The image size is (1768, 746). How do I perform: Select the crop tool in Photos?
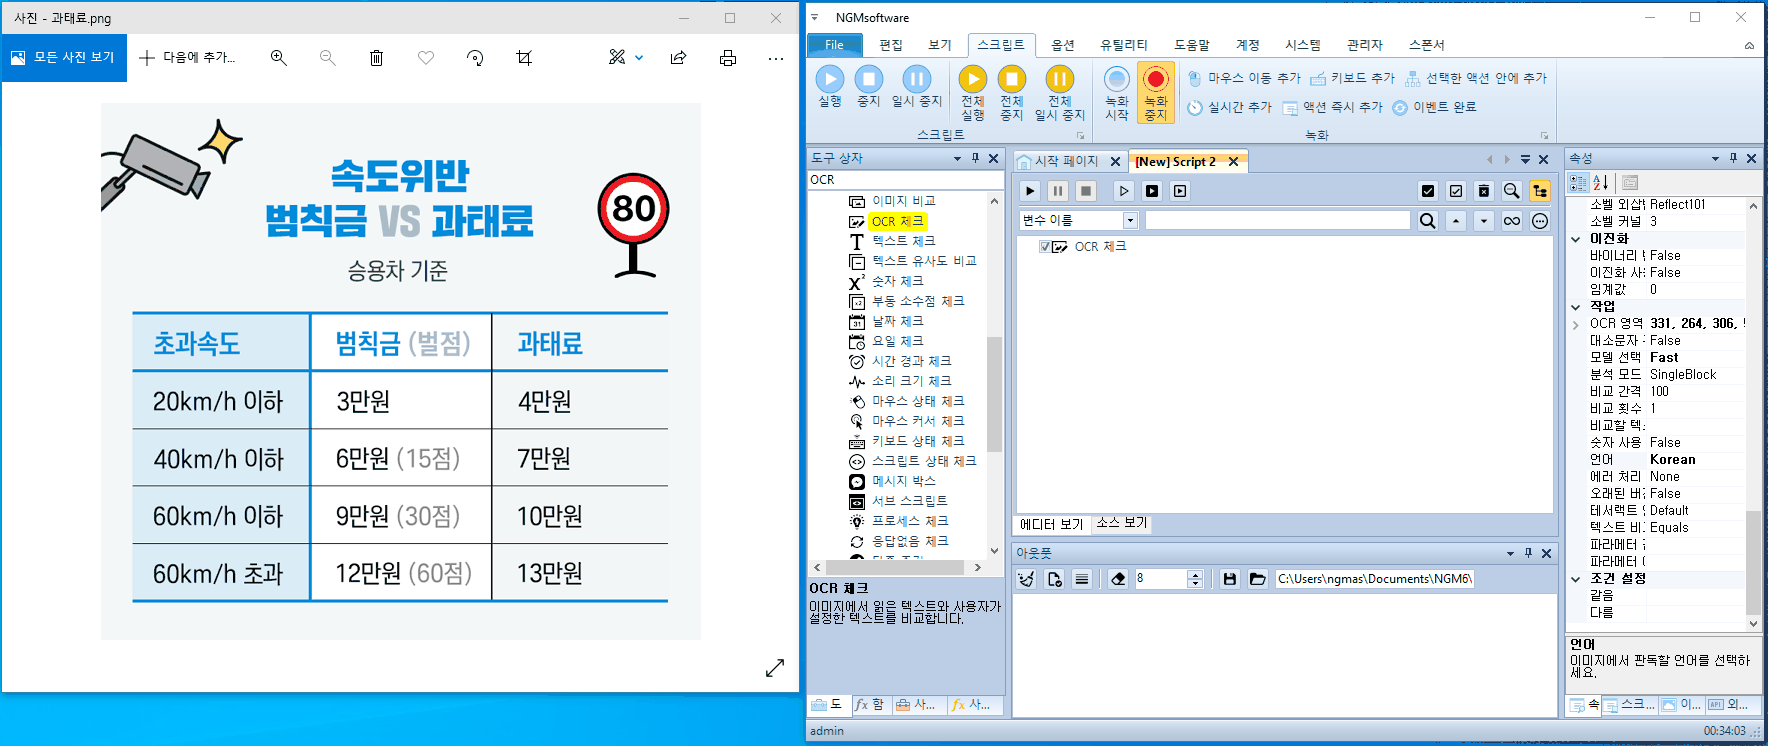click(x=524, y=58)
